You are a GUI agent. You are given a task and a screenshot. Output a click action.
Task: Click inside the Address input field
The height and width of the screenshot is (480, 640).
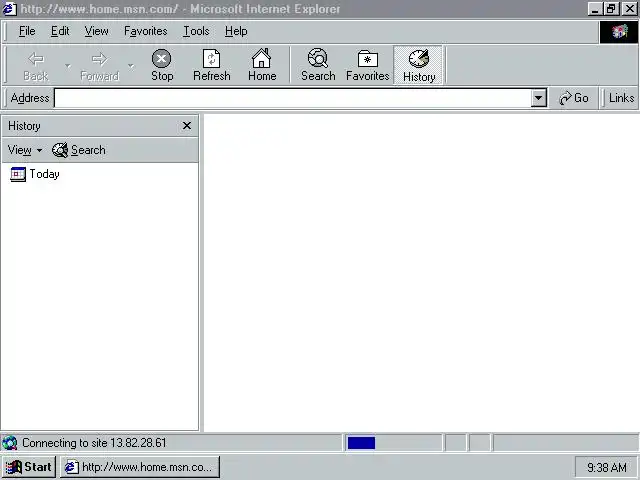coord(293,98)
